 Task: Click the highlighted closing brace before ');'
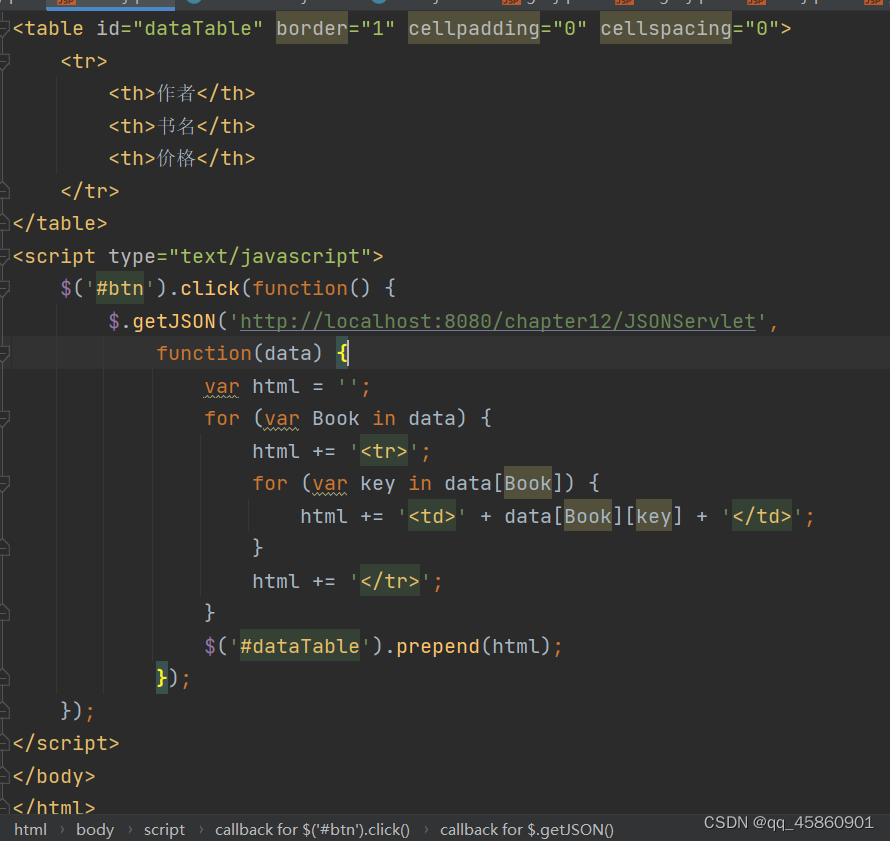click(x=162, y=678)
